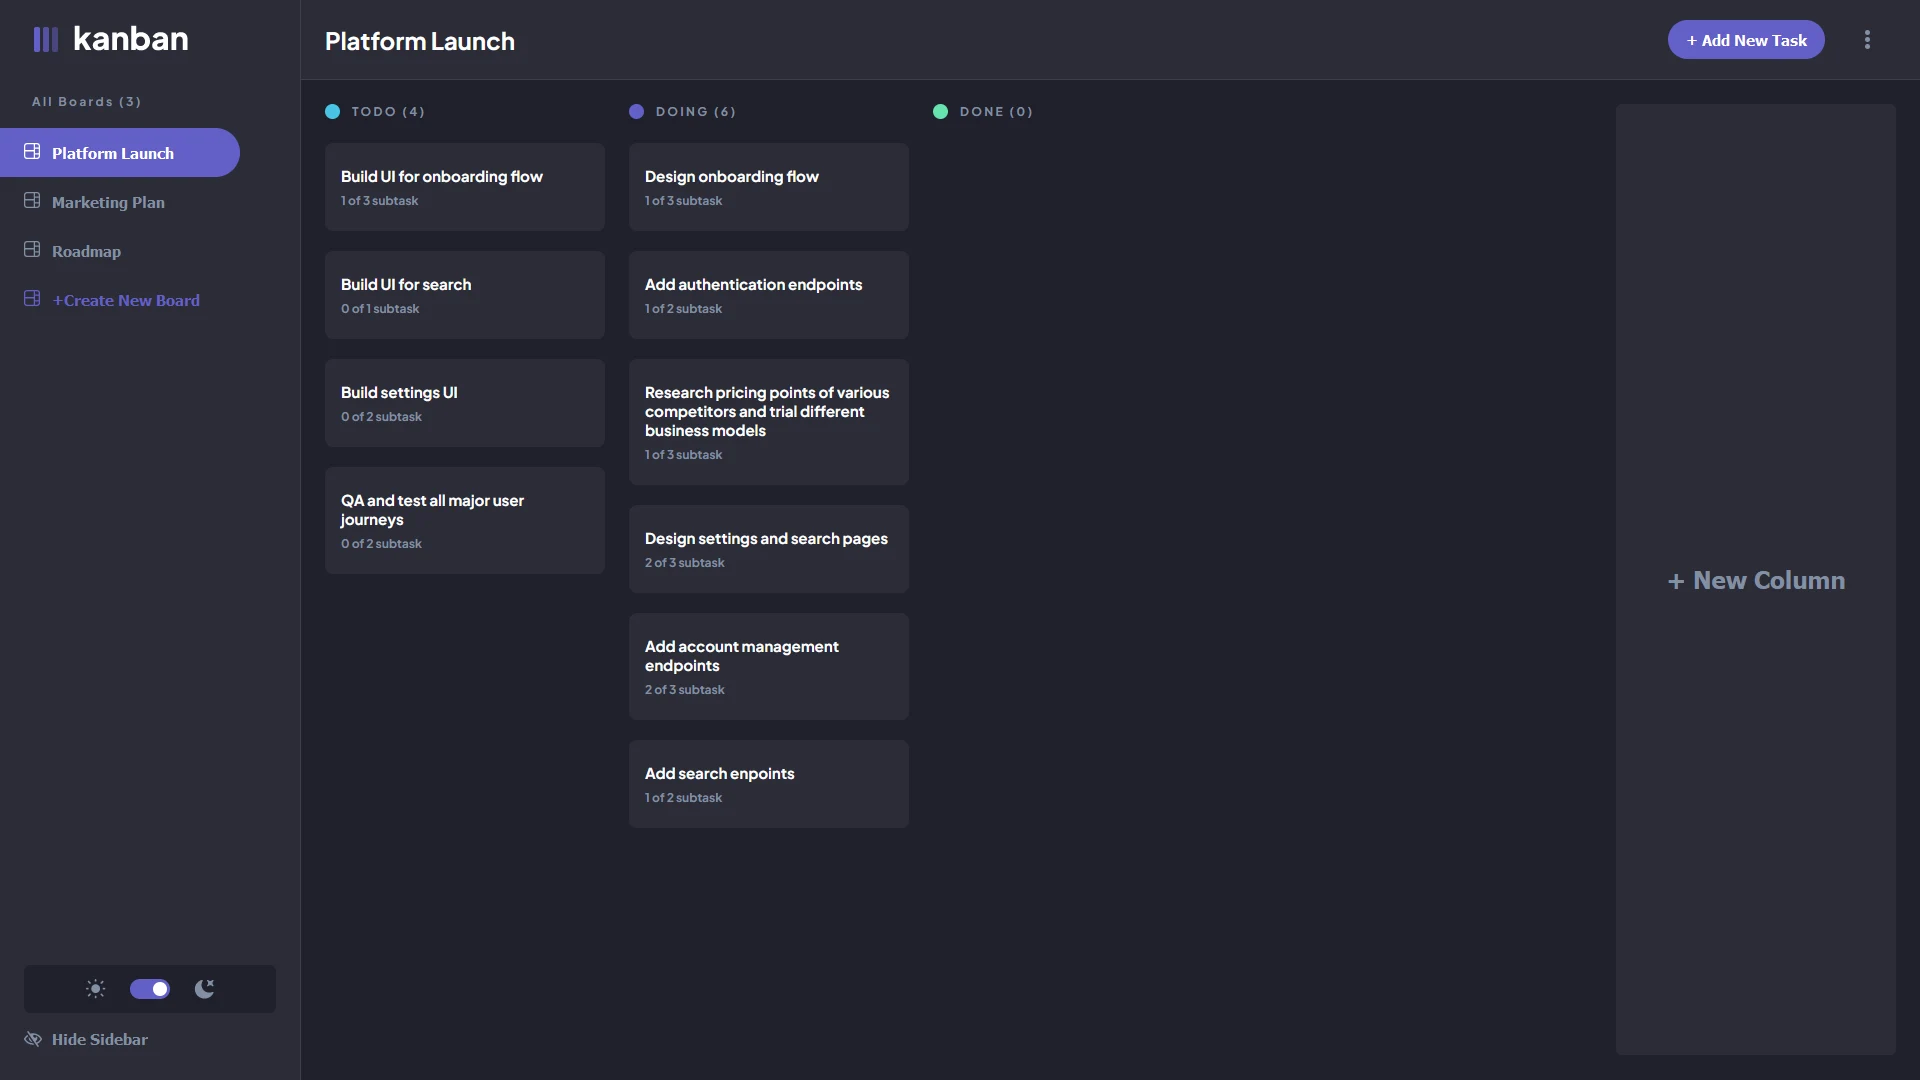Click the kanban logo bars icon
The height and width of the screenshot is (1080, 1920).
[46, 39]
